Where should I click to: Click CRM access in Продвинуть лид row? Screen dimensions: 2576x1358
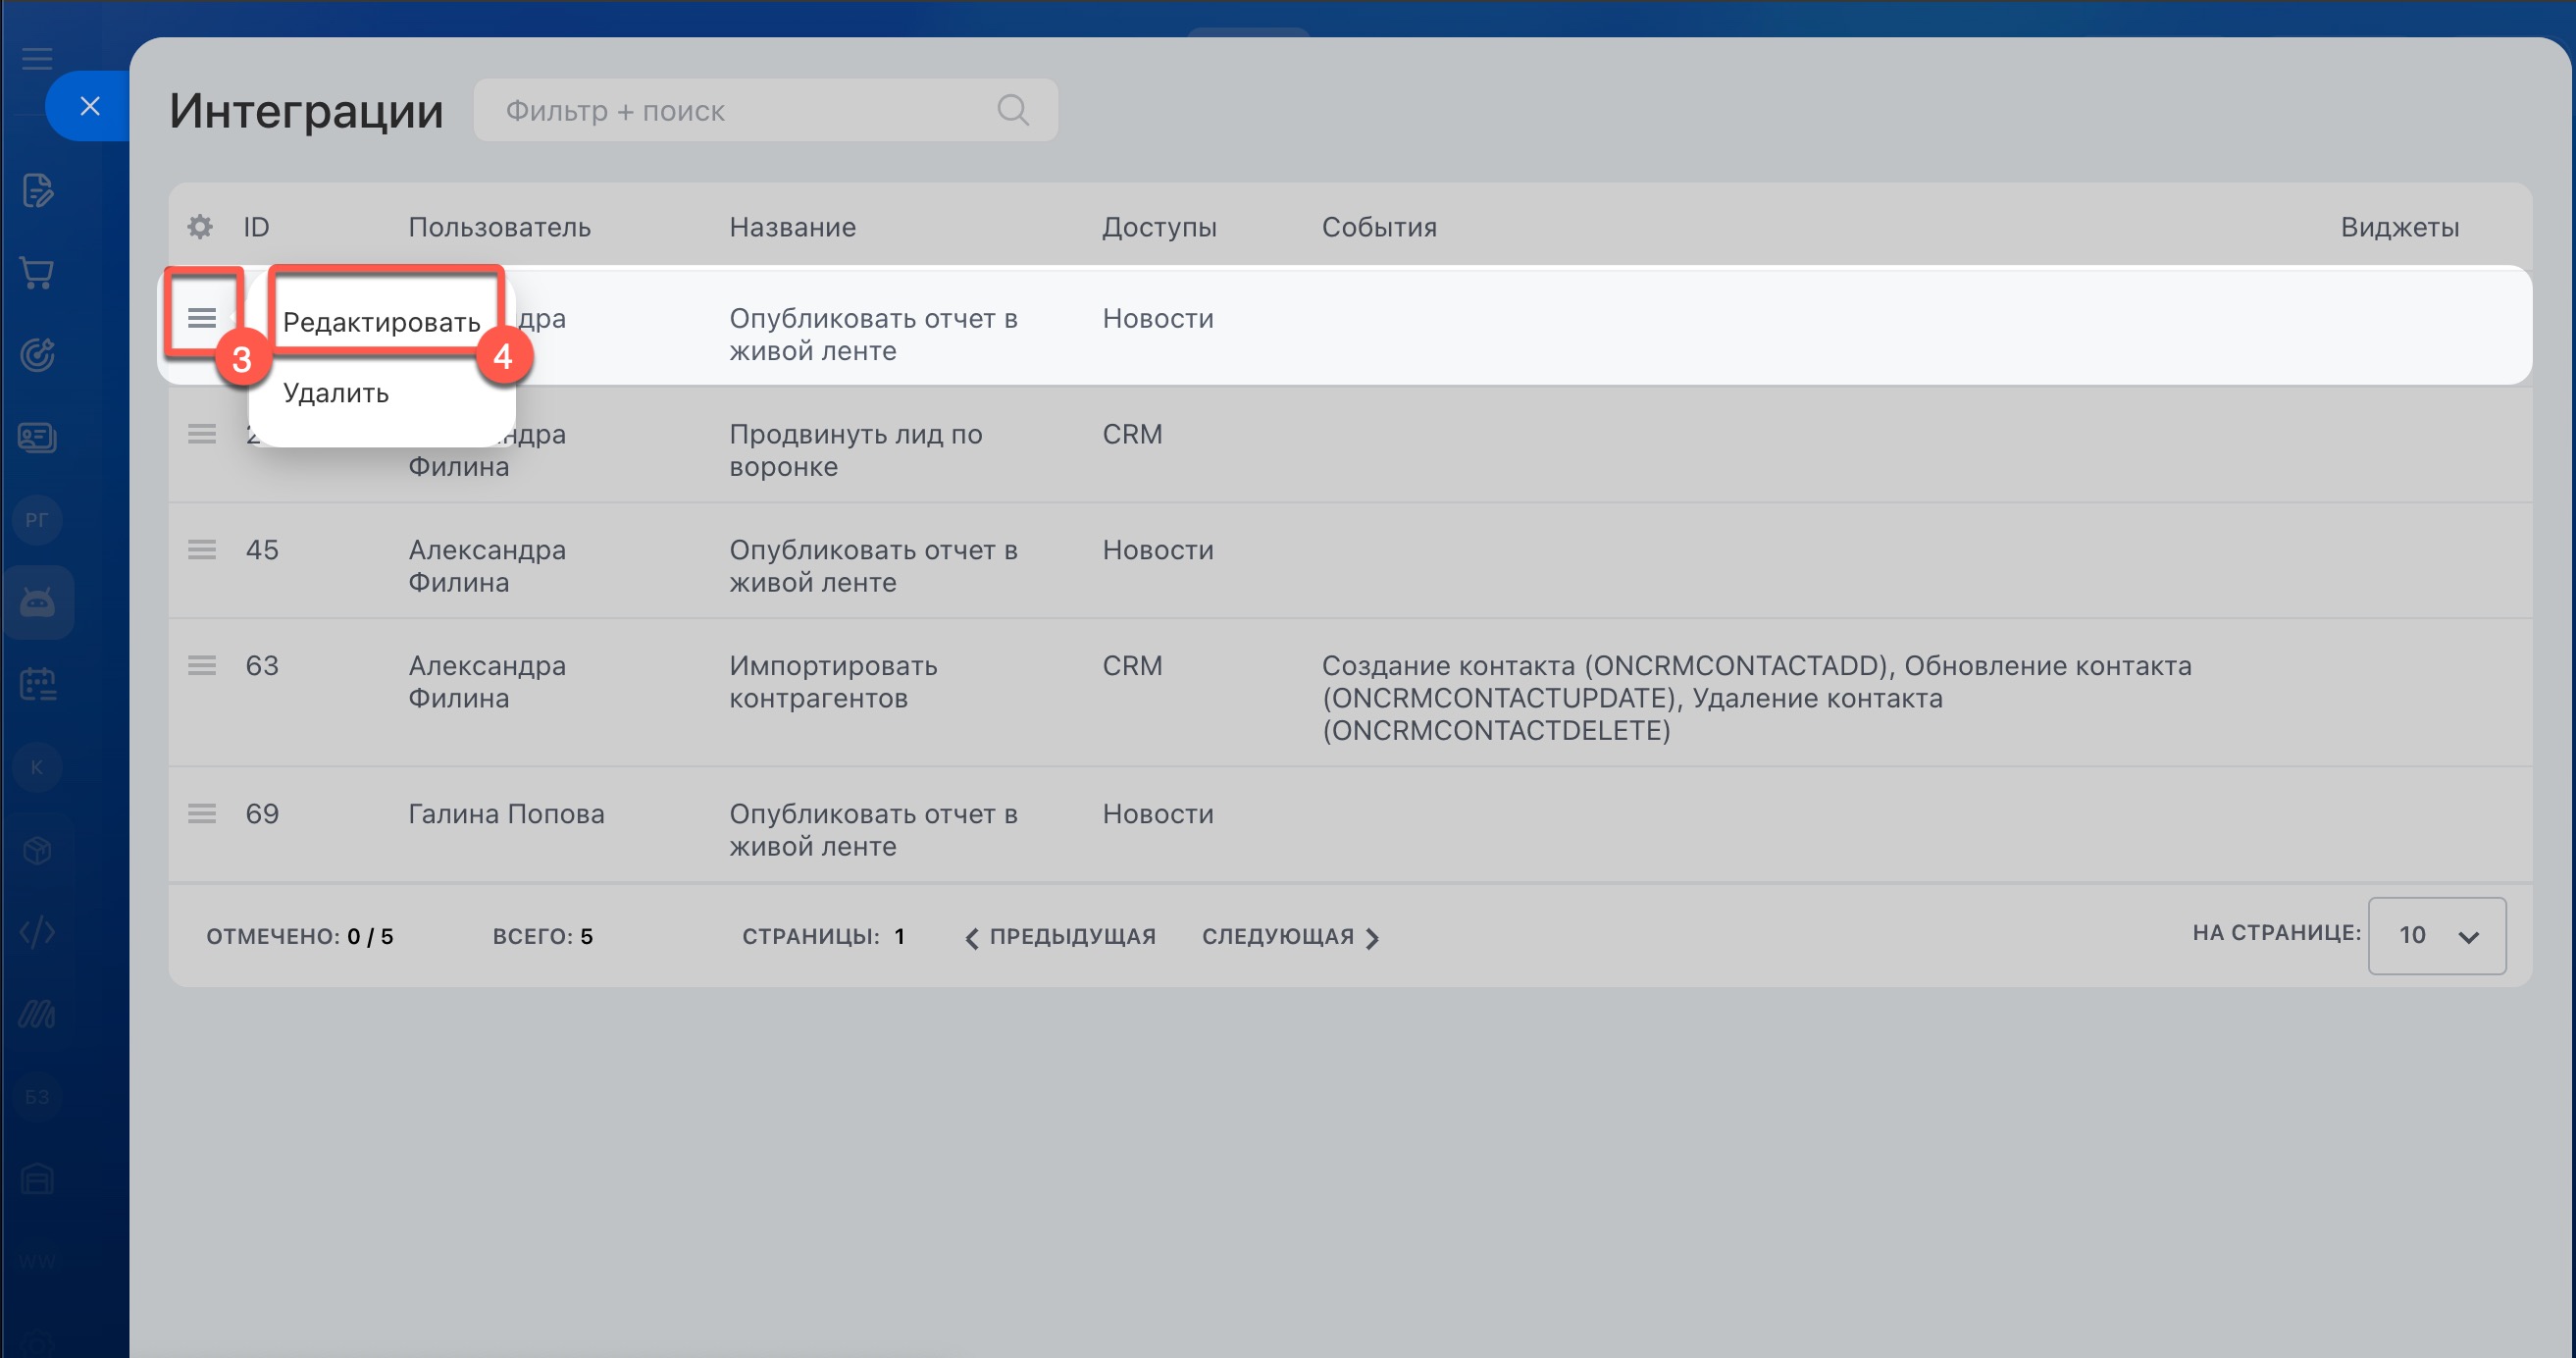coord(1132,434)
